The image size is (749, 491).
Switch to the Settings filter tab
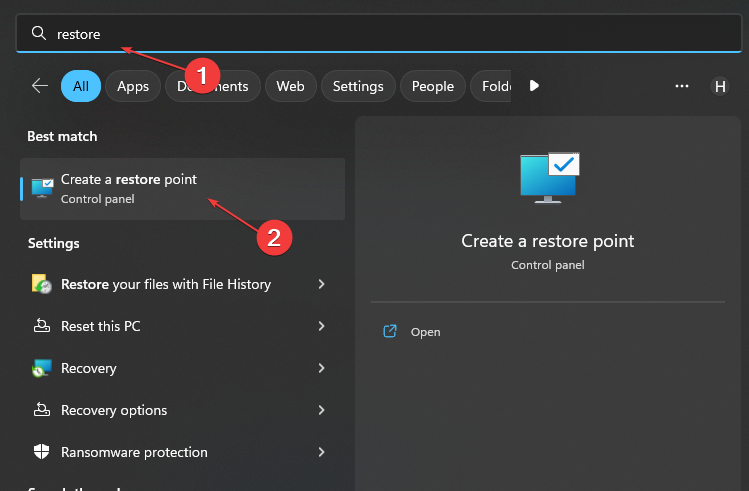(x=358, y=86)
